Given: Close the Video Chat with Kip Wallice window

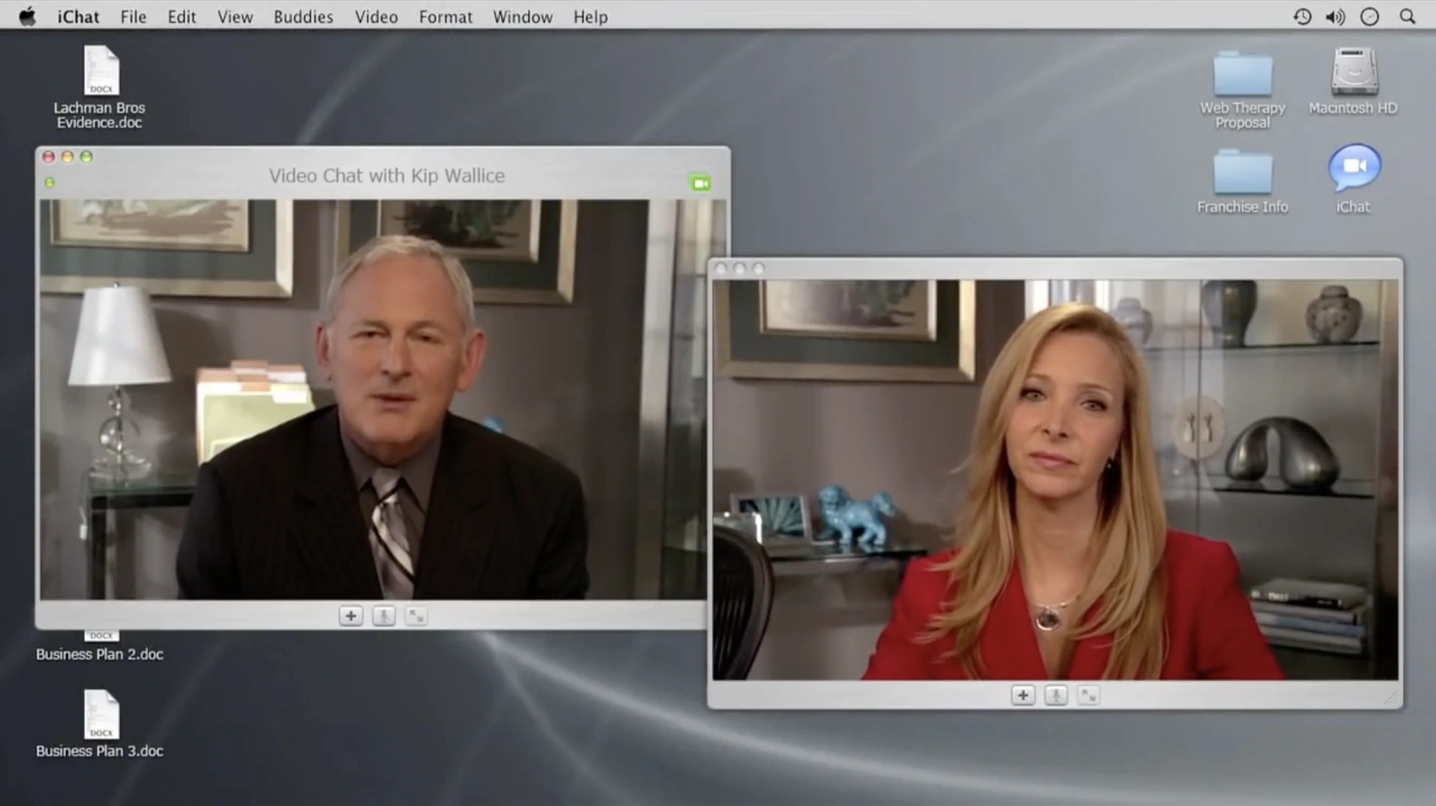Looking at the screenshot, I should pos(48,157).
